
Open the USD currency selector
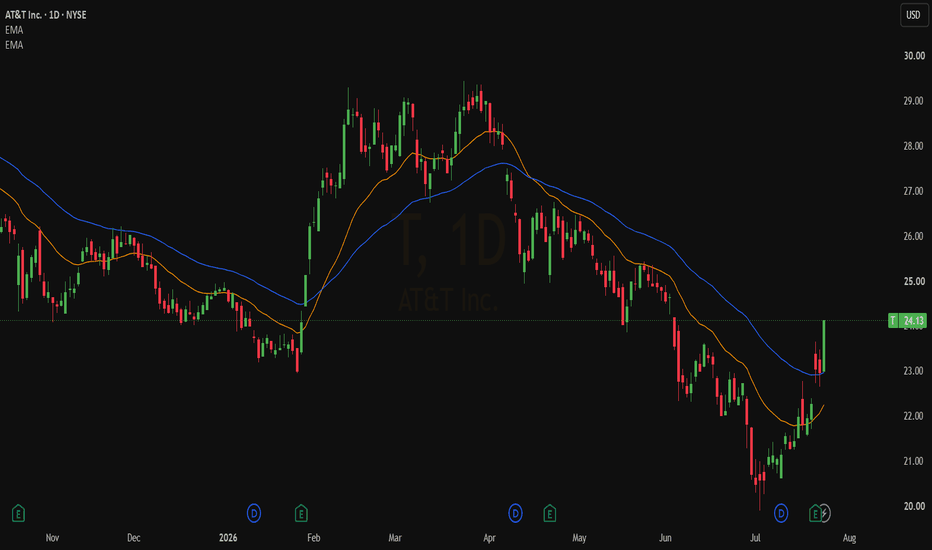tap(914, 15)
